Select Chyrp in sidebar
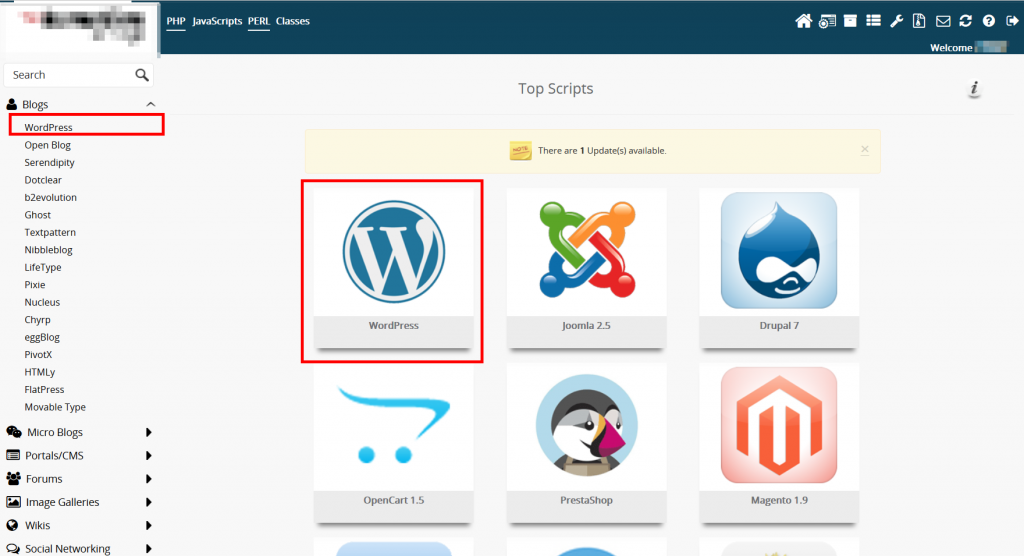 [x=37, y=320]
